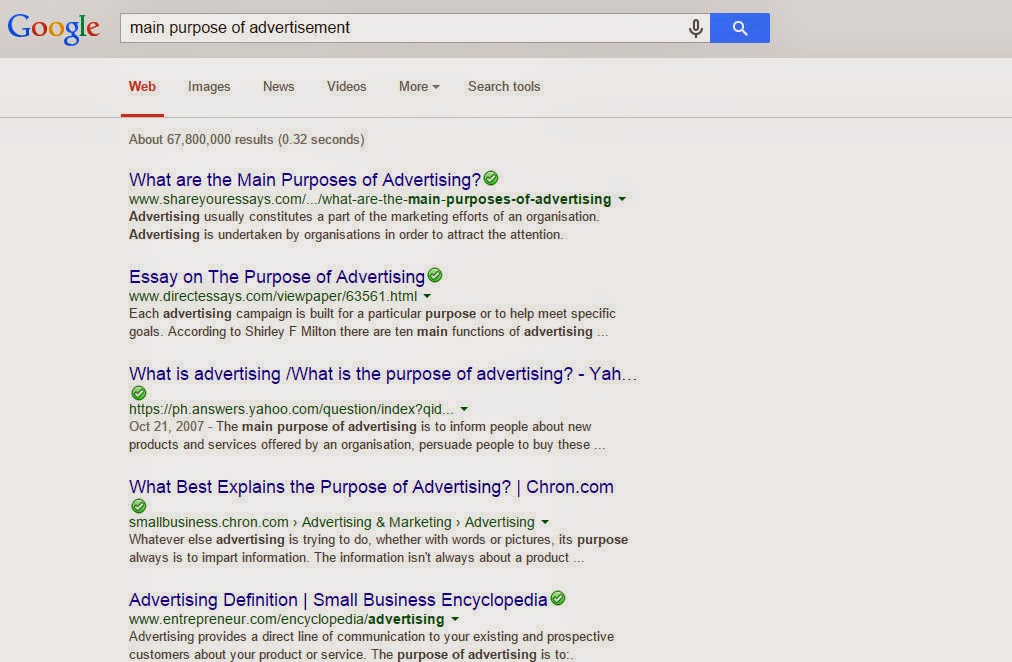Click green checkmark beside Main Purposes of Advertising
Screen dimensions: 1012x662
[491, 178]
